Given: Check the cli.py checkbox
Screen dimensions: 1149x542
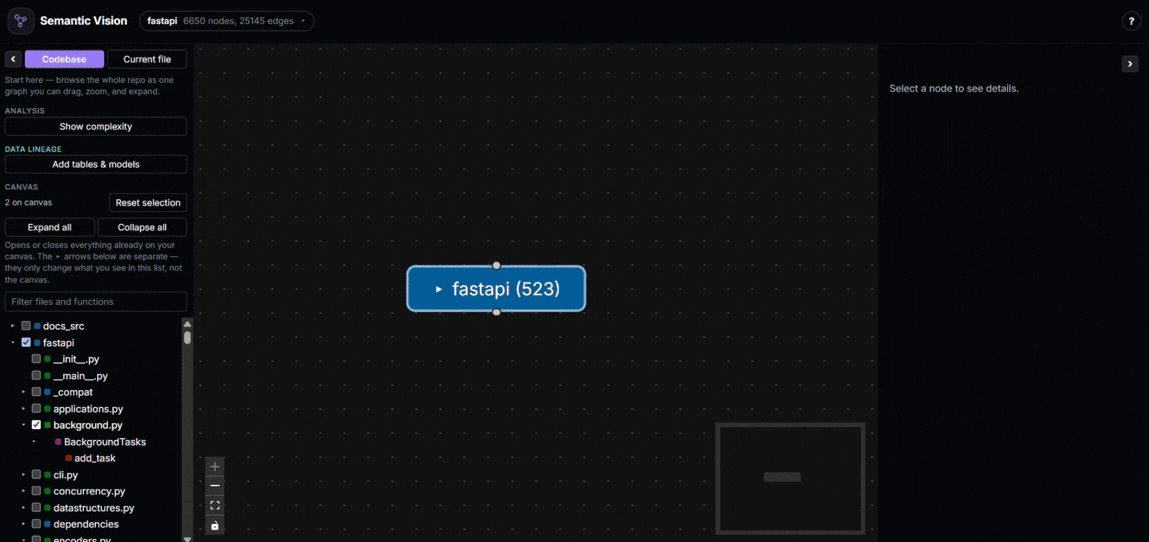Looking at the screenshot, I should coord(36,475).
